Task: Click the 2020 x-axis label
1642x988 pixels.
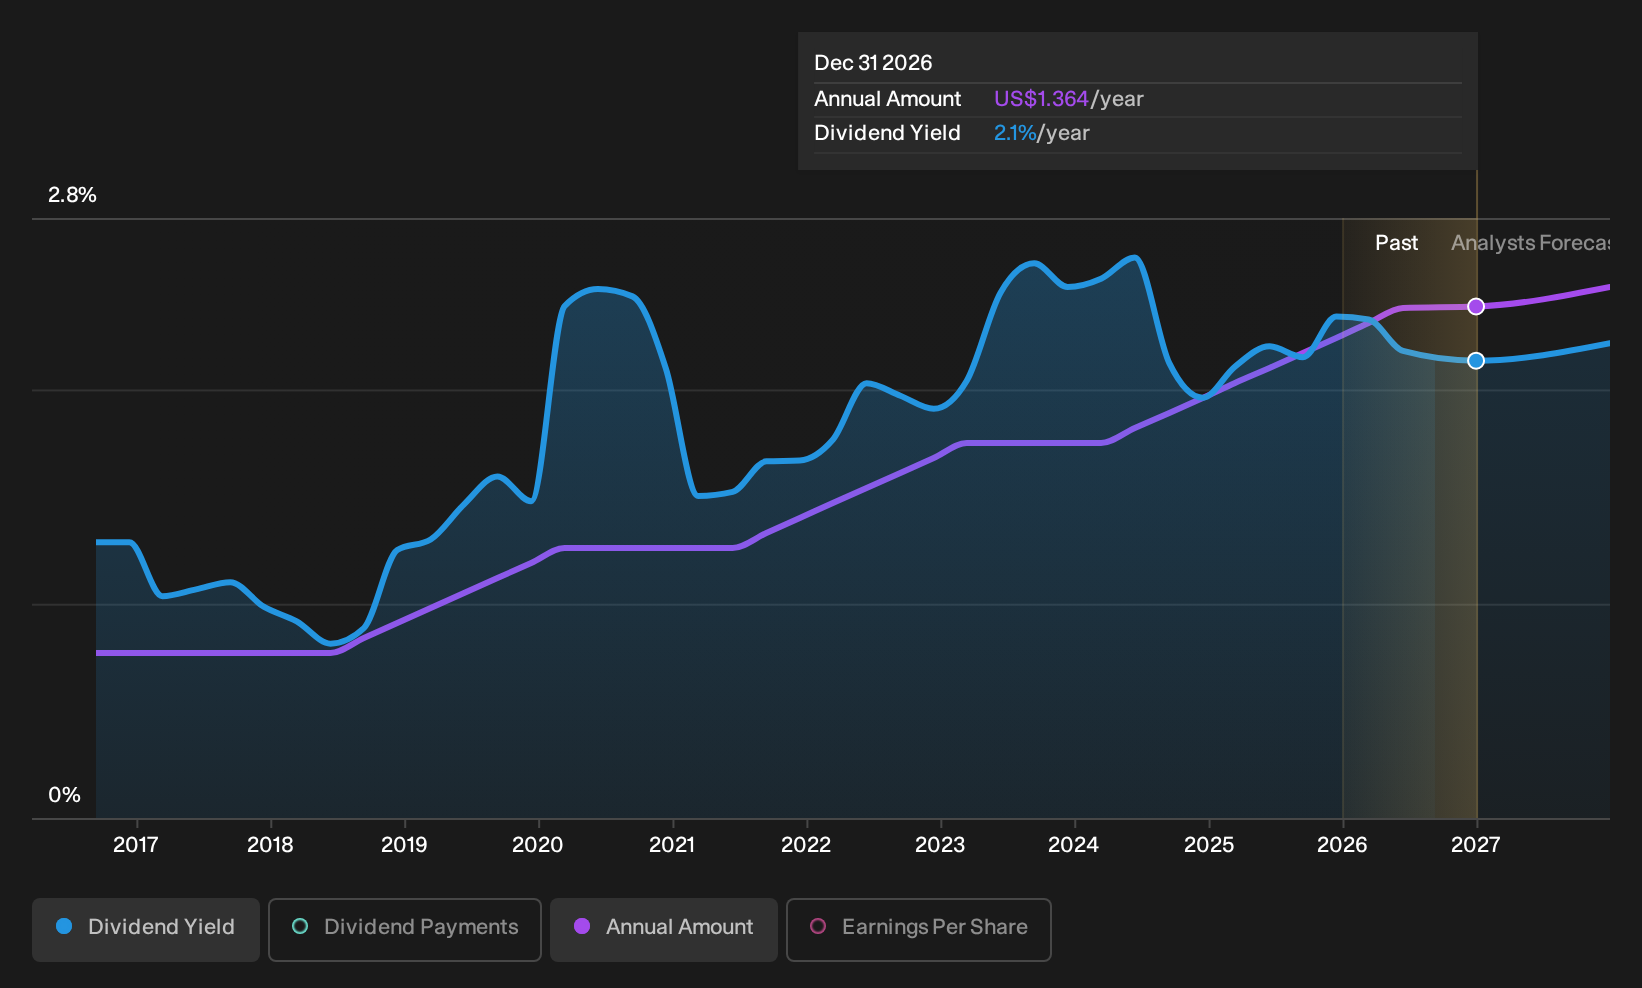Action: point(538,845)
